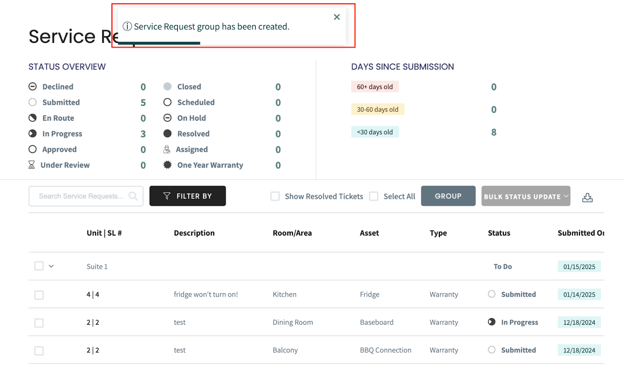Click the Submitted On column header

point(581,233)
